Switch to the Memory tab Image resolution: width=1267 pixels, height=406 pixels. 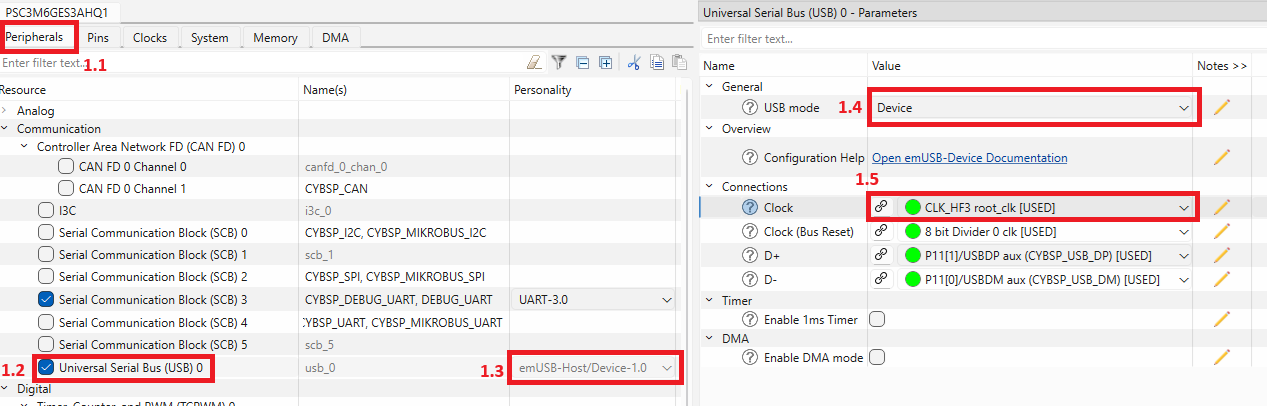coord(275,38)
